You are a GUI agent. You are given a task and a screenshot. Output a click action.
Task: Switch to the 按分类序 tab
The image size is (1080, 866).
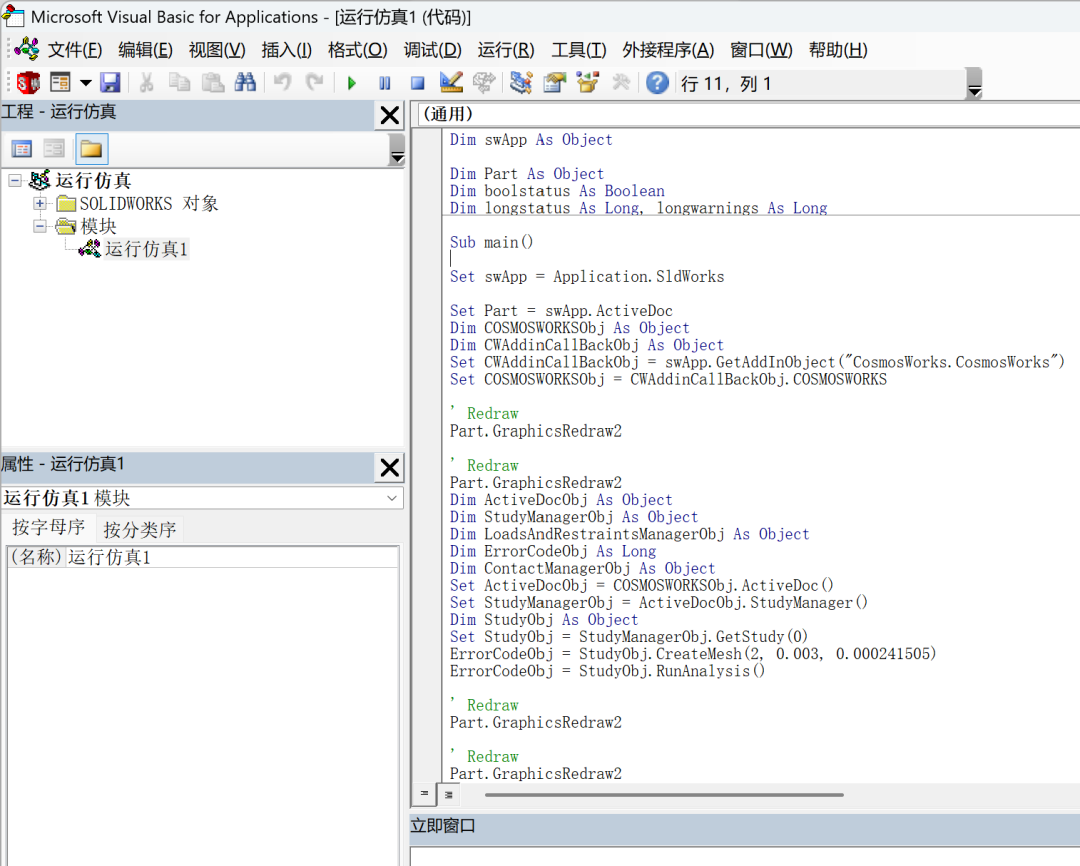click(140, 530)
